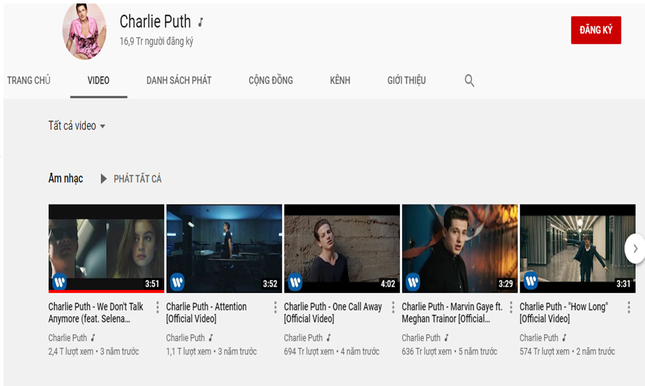Subscribe using the red ĐĂNG KÝ button
Viewport: 645px width, 386px height.
point(596,30)
